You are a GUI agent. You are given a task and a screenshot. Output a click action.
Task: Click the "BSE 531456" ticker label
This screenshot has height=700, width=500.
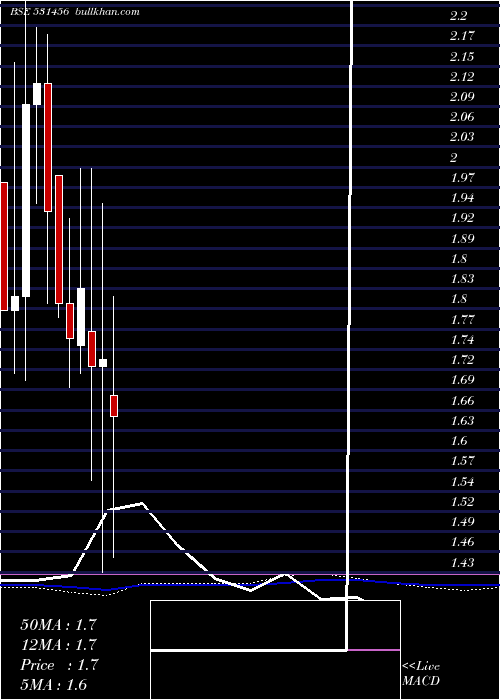click(x=40, y=12)
